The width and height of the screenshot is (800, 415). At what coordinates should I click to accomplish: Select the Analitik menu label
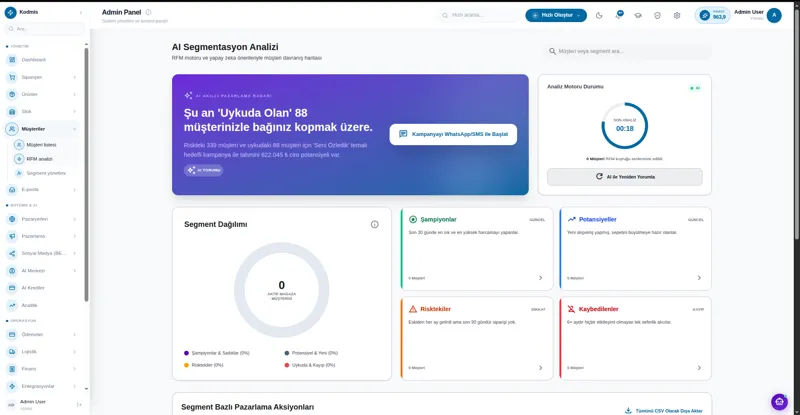tap(29, 305)
